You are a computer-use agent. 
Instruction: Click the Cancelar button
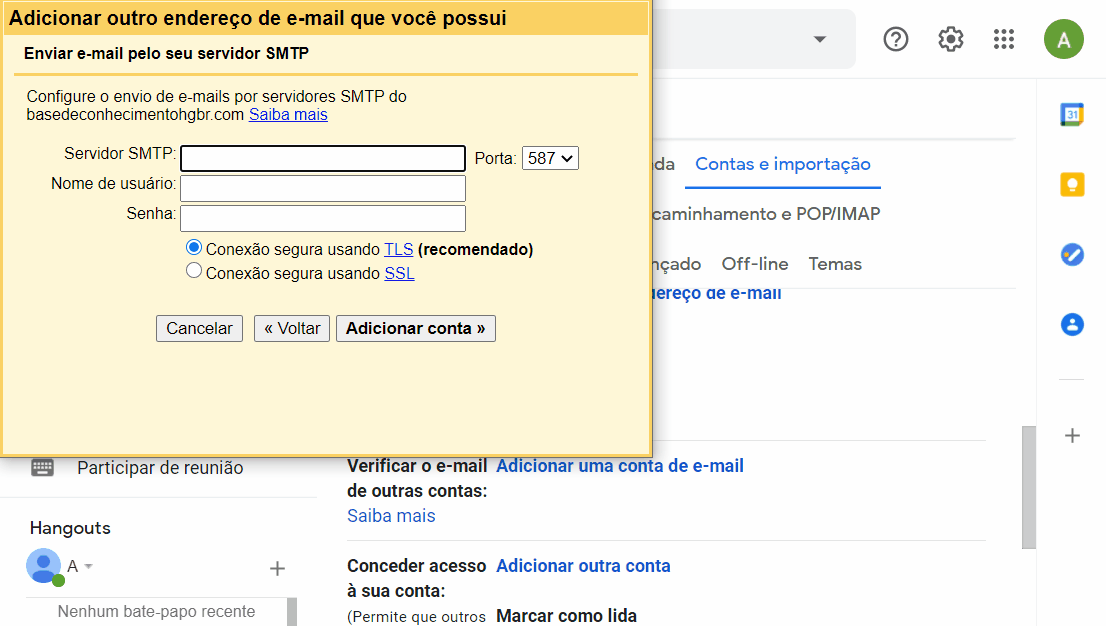(199, 328)
